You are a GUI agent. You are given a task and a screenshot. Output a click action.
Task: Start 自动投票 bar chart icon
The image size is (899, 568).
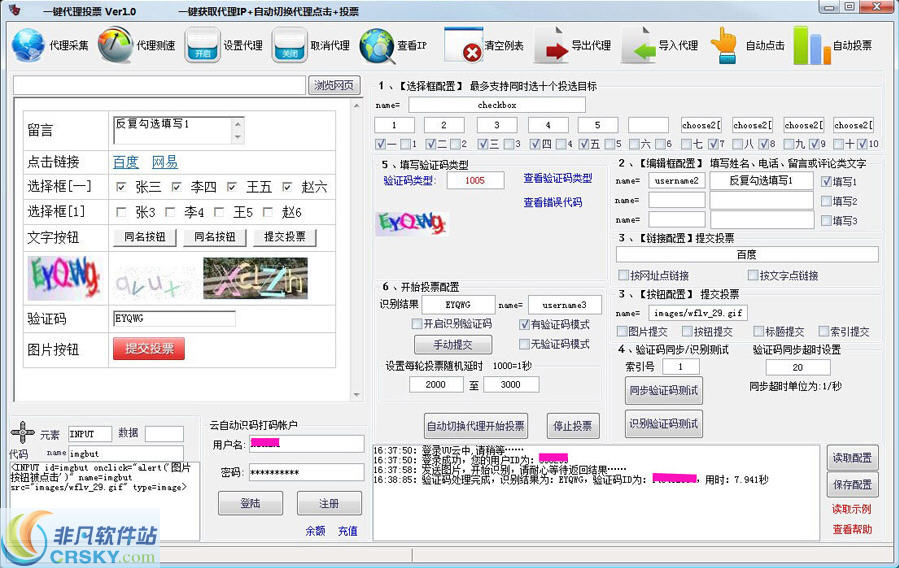[812, 45]
